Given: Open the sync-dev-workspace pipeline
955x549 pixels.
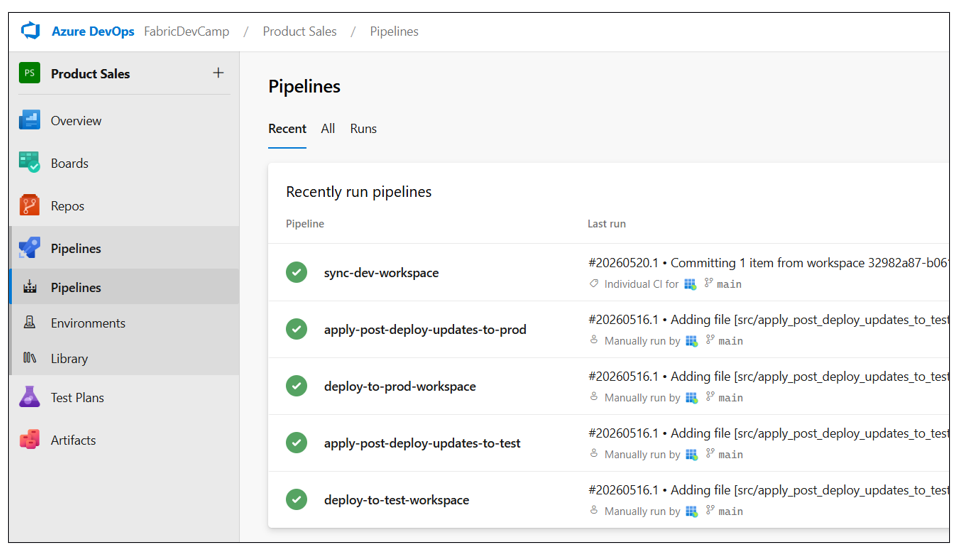Looking at the screenshot, I should pos(381,272).
